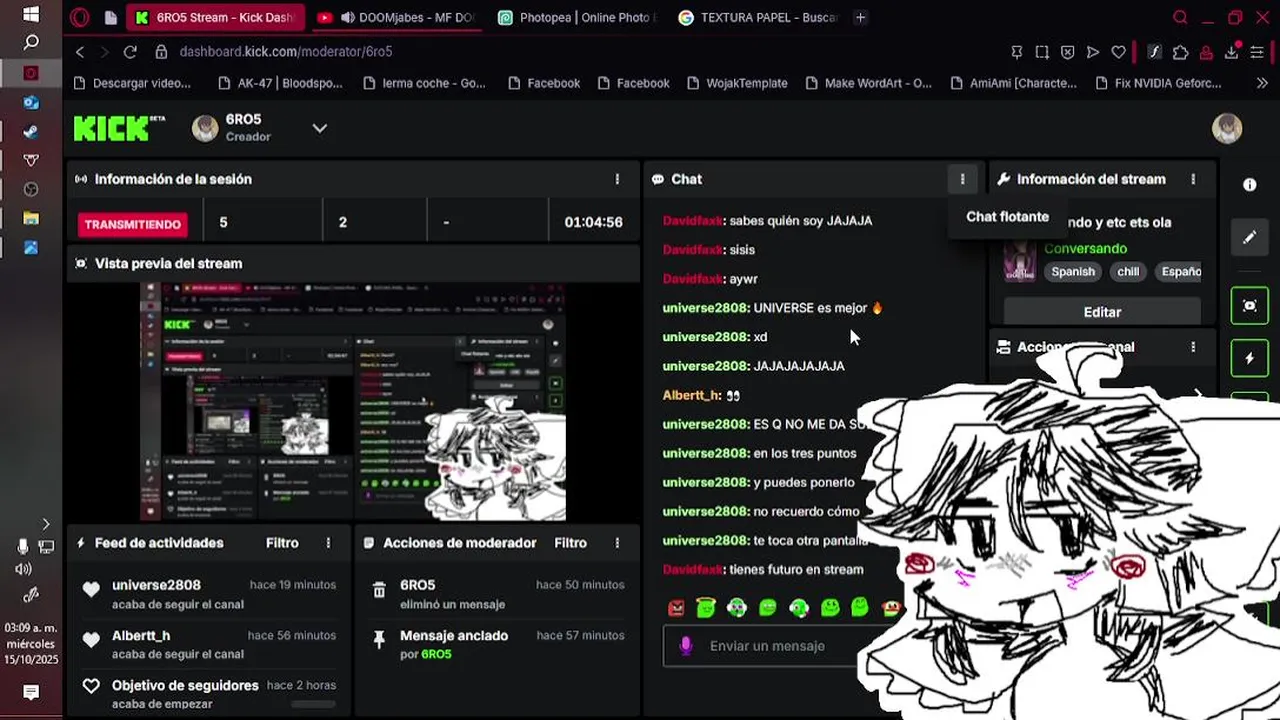Viewport: 1280px width, 720px height.
Task: Open options menu for Acciones del canal
Action: point(1193,347)
